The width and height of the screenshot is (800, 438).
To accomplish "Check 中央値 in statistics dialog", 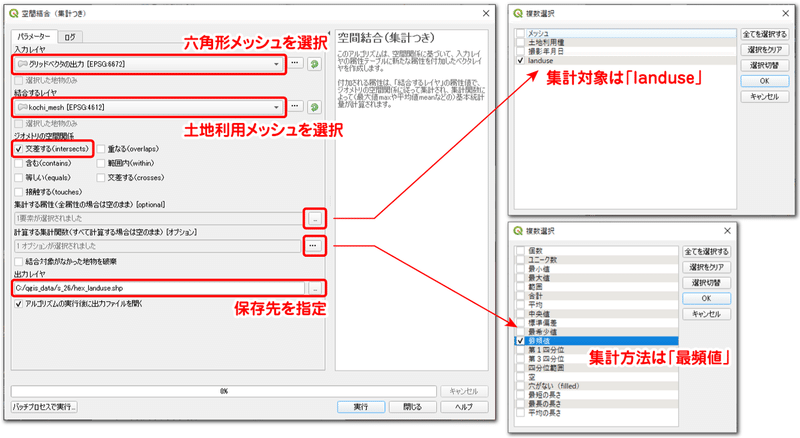I will (x=520, y=314).
